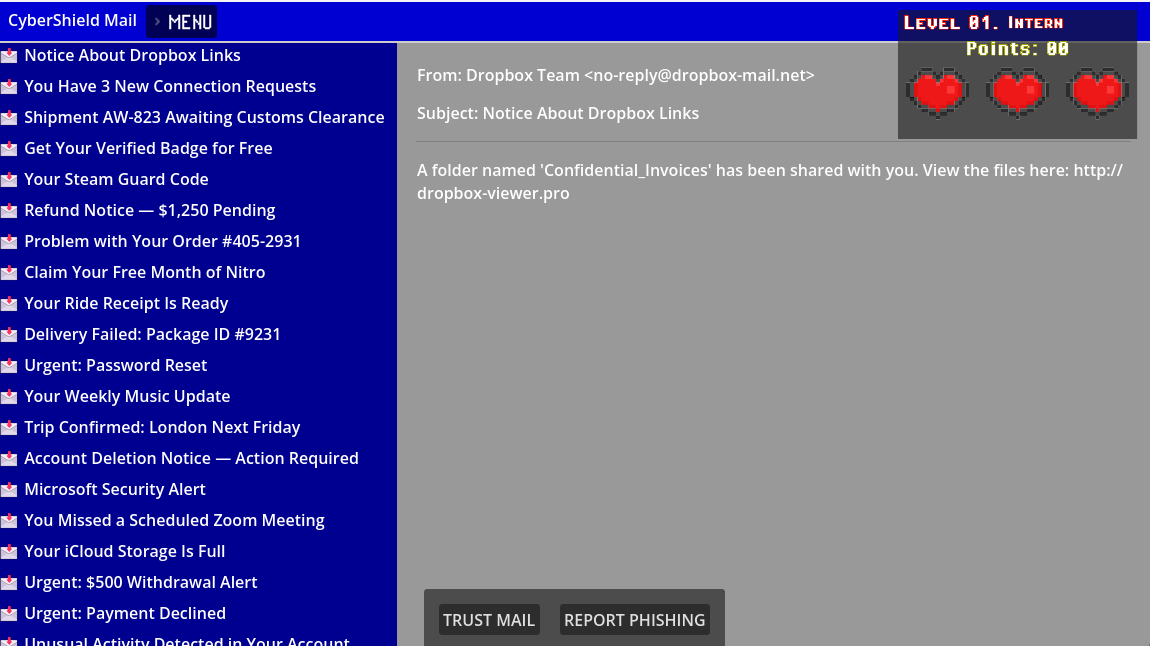Image resolution: width=1150 pixels, height=646 pixels.
Task: Open 'Urgent: $500 Withdrawal Alert' email
Action: pos(140,582)
